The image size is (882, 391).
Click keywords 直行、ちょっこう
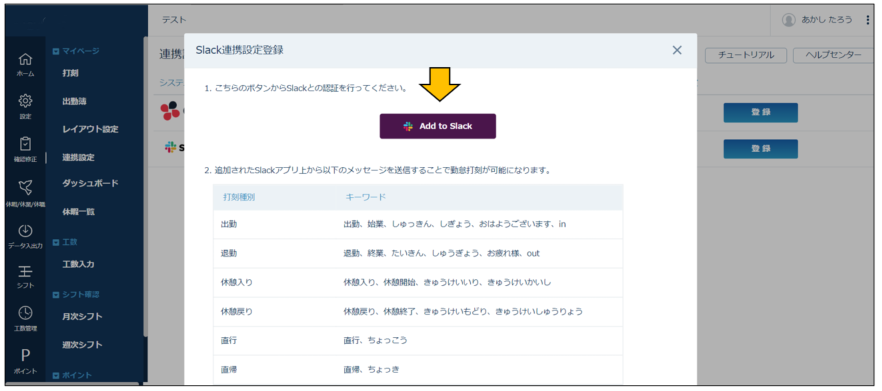point(375,340)
